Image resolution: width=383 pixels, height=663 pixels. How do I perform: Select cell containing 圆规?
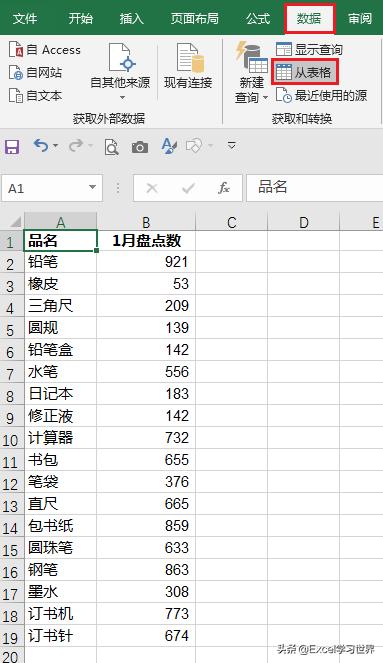point(61,328)
